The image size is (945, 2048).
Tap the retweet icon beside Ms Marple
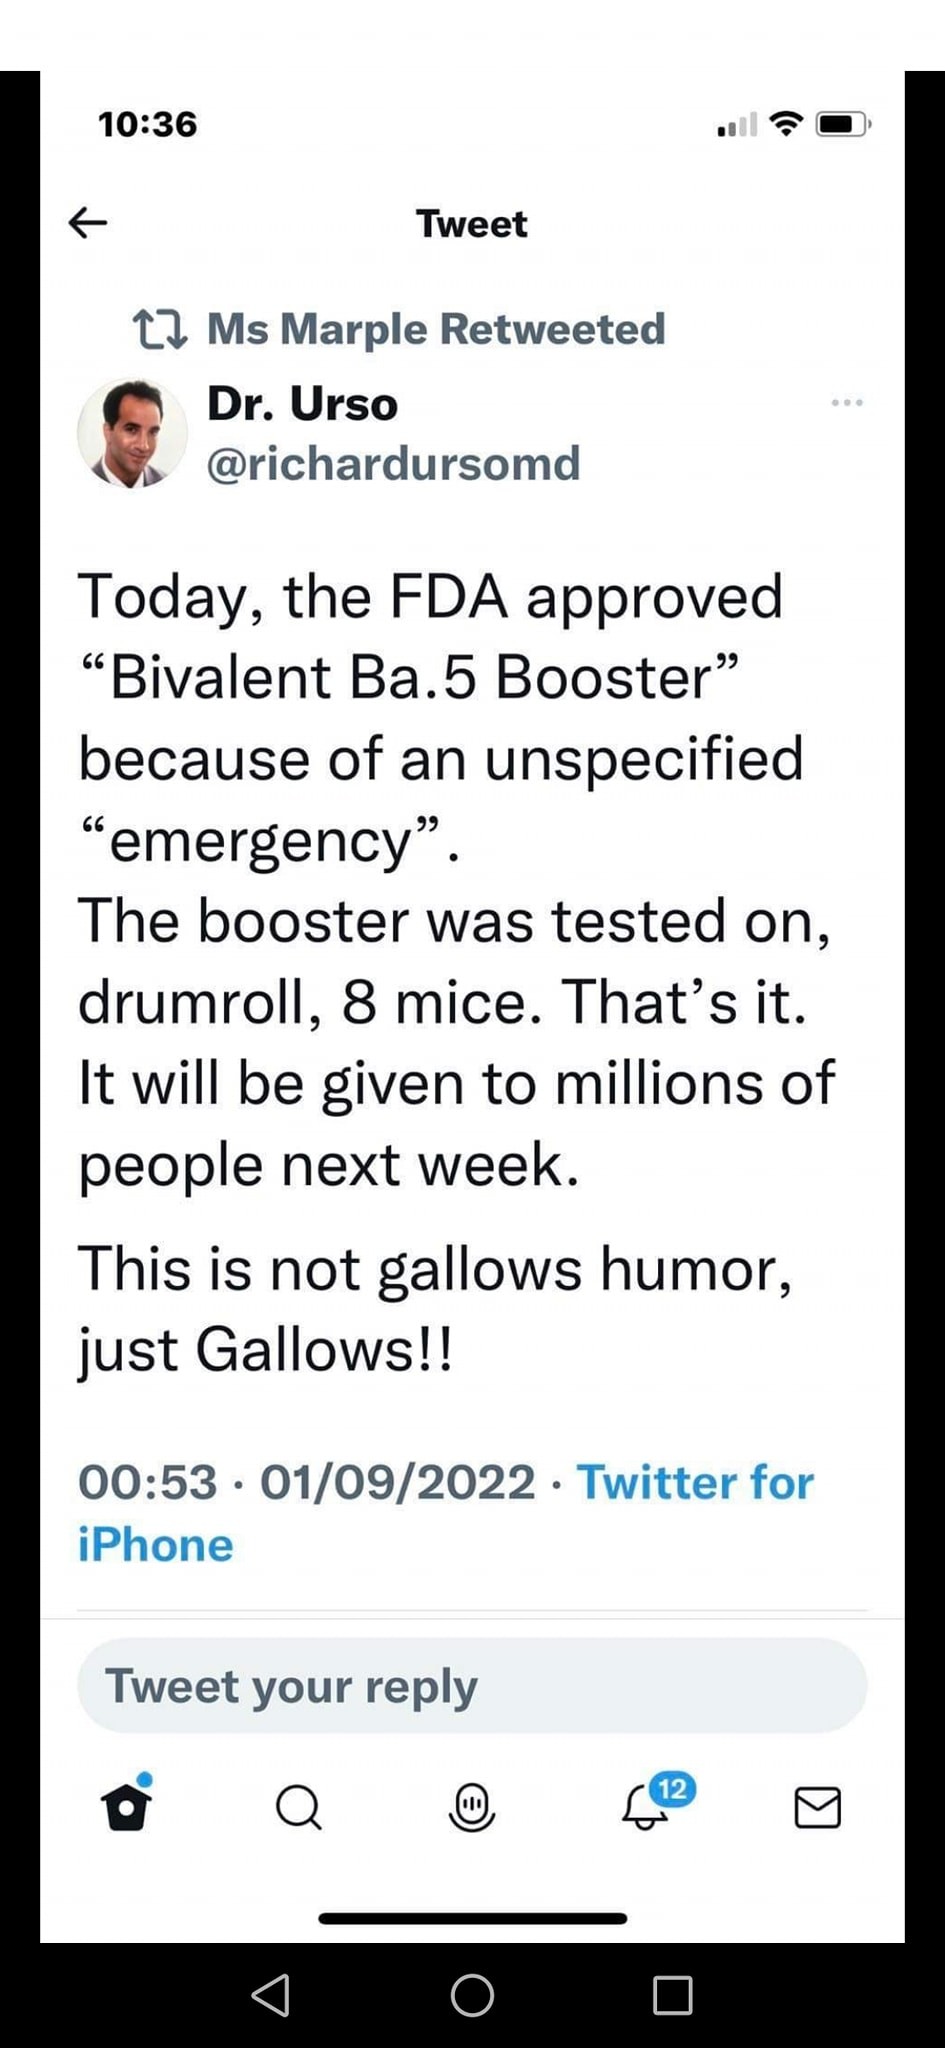(160, 329)
